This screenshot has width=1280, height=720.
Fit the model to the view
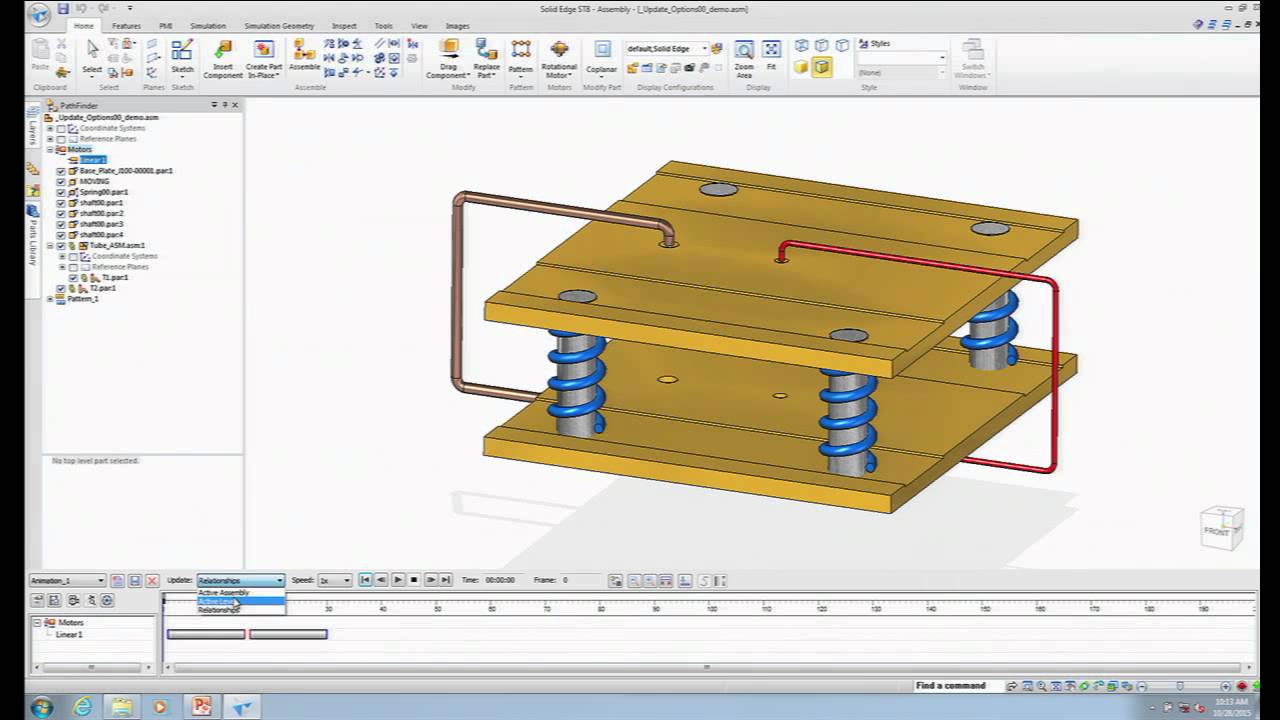tap(771, 56)
